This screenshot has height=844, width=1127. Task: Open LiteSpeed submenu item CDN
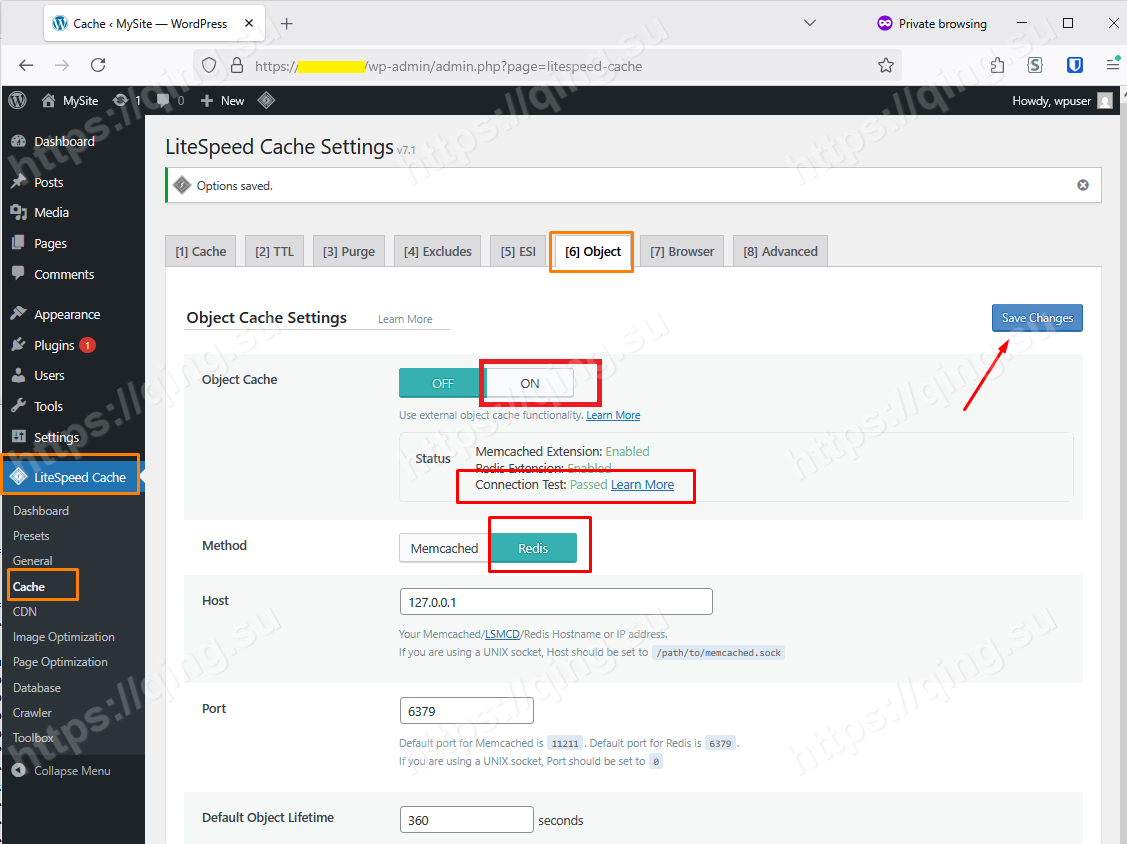[x=24, y=612]
